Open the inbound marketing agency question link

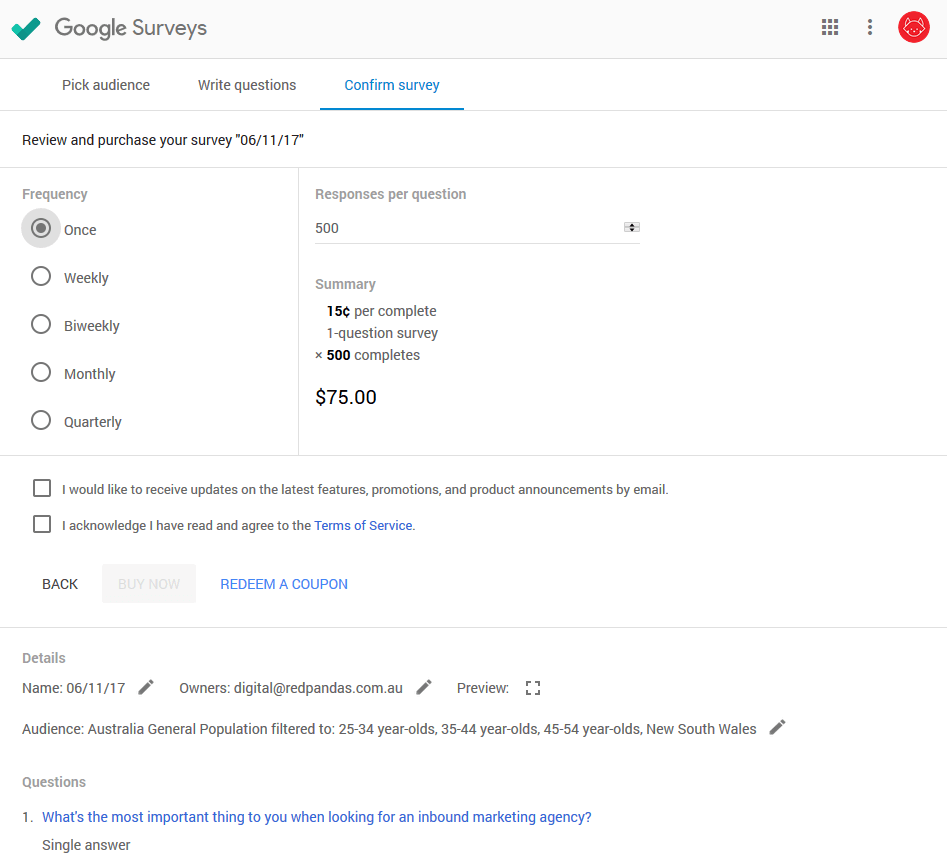[316, 817]
